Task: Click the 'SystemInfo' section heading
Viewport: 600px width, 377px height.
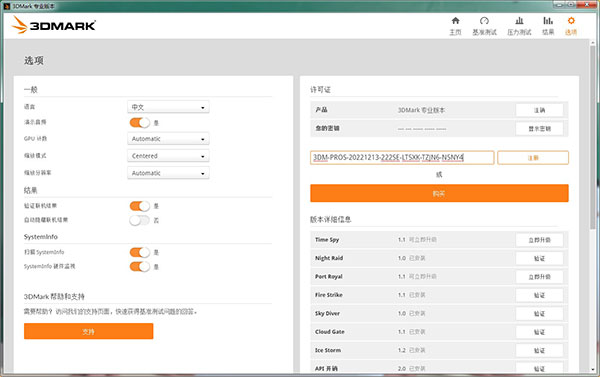Action: pos(41,237)
